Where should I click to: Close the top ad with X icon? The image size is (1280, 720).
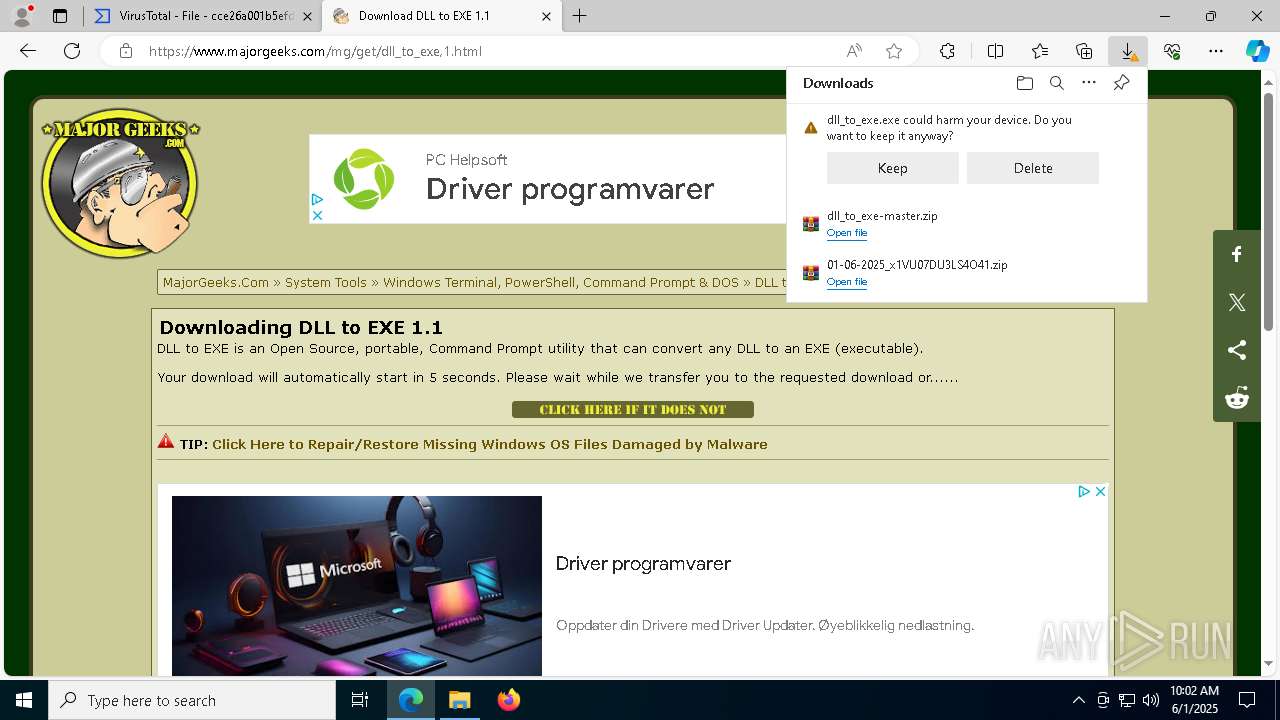pyautogui.click(x=317, y=215)
